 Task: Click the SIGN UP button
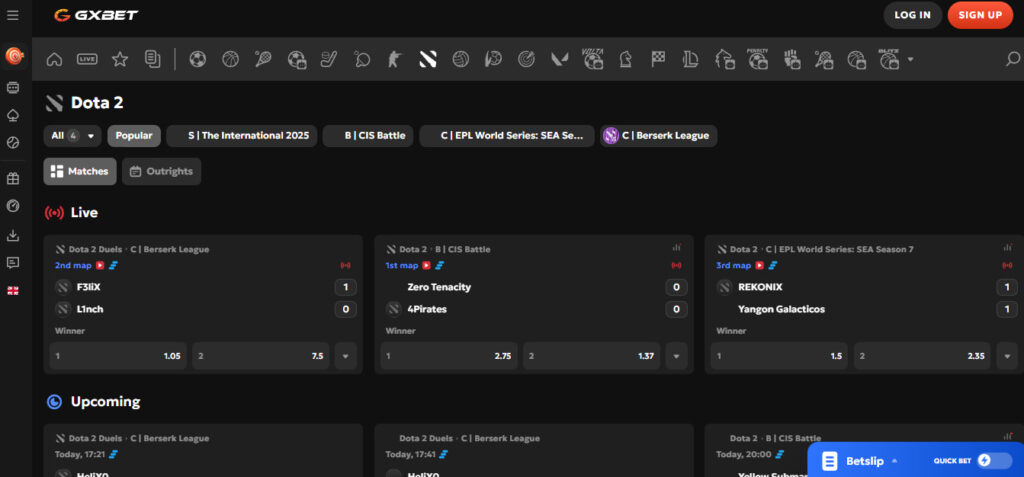tap(980, 15)
